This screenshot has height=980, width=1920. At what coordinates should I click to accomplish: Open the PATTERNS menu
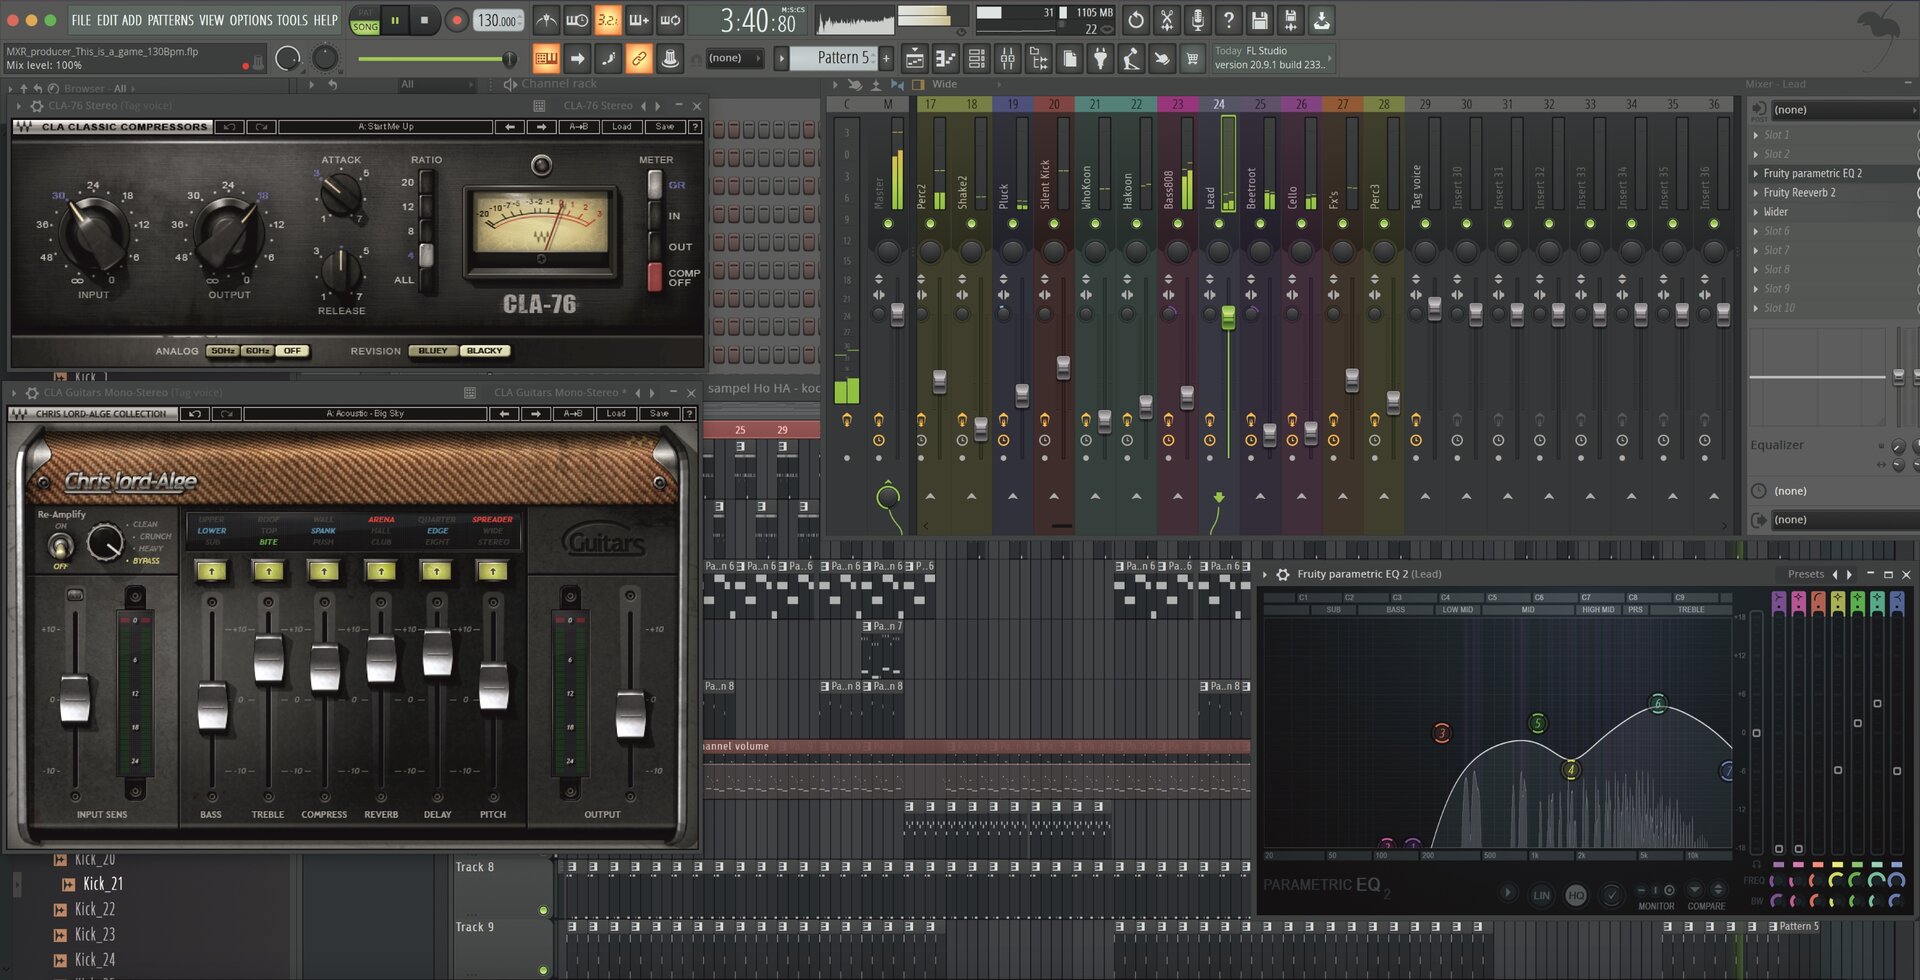[x=170, y=20]
